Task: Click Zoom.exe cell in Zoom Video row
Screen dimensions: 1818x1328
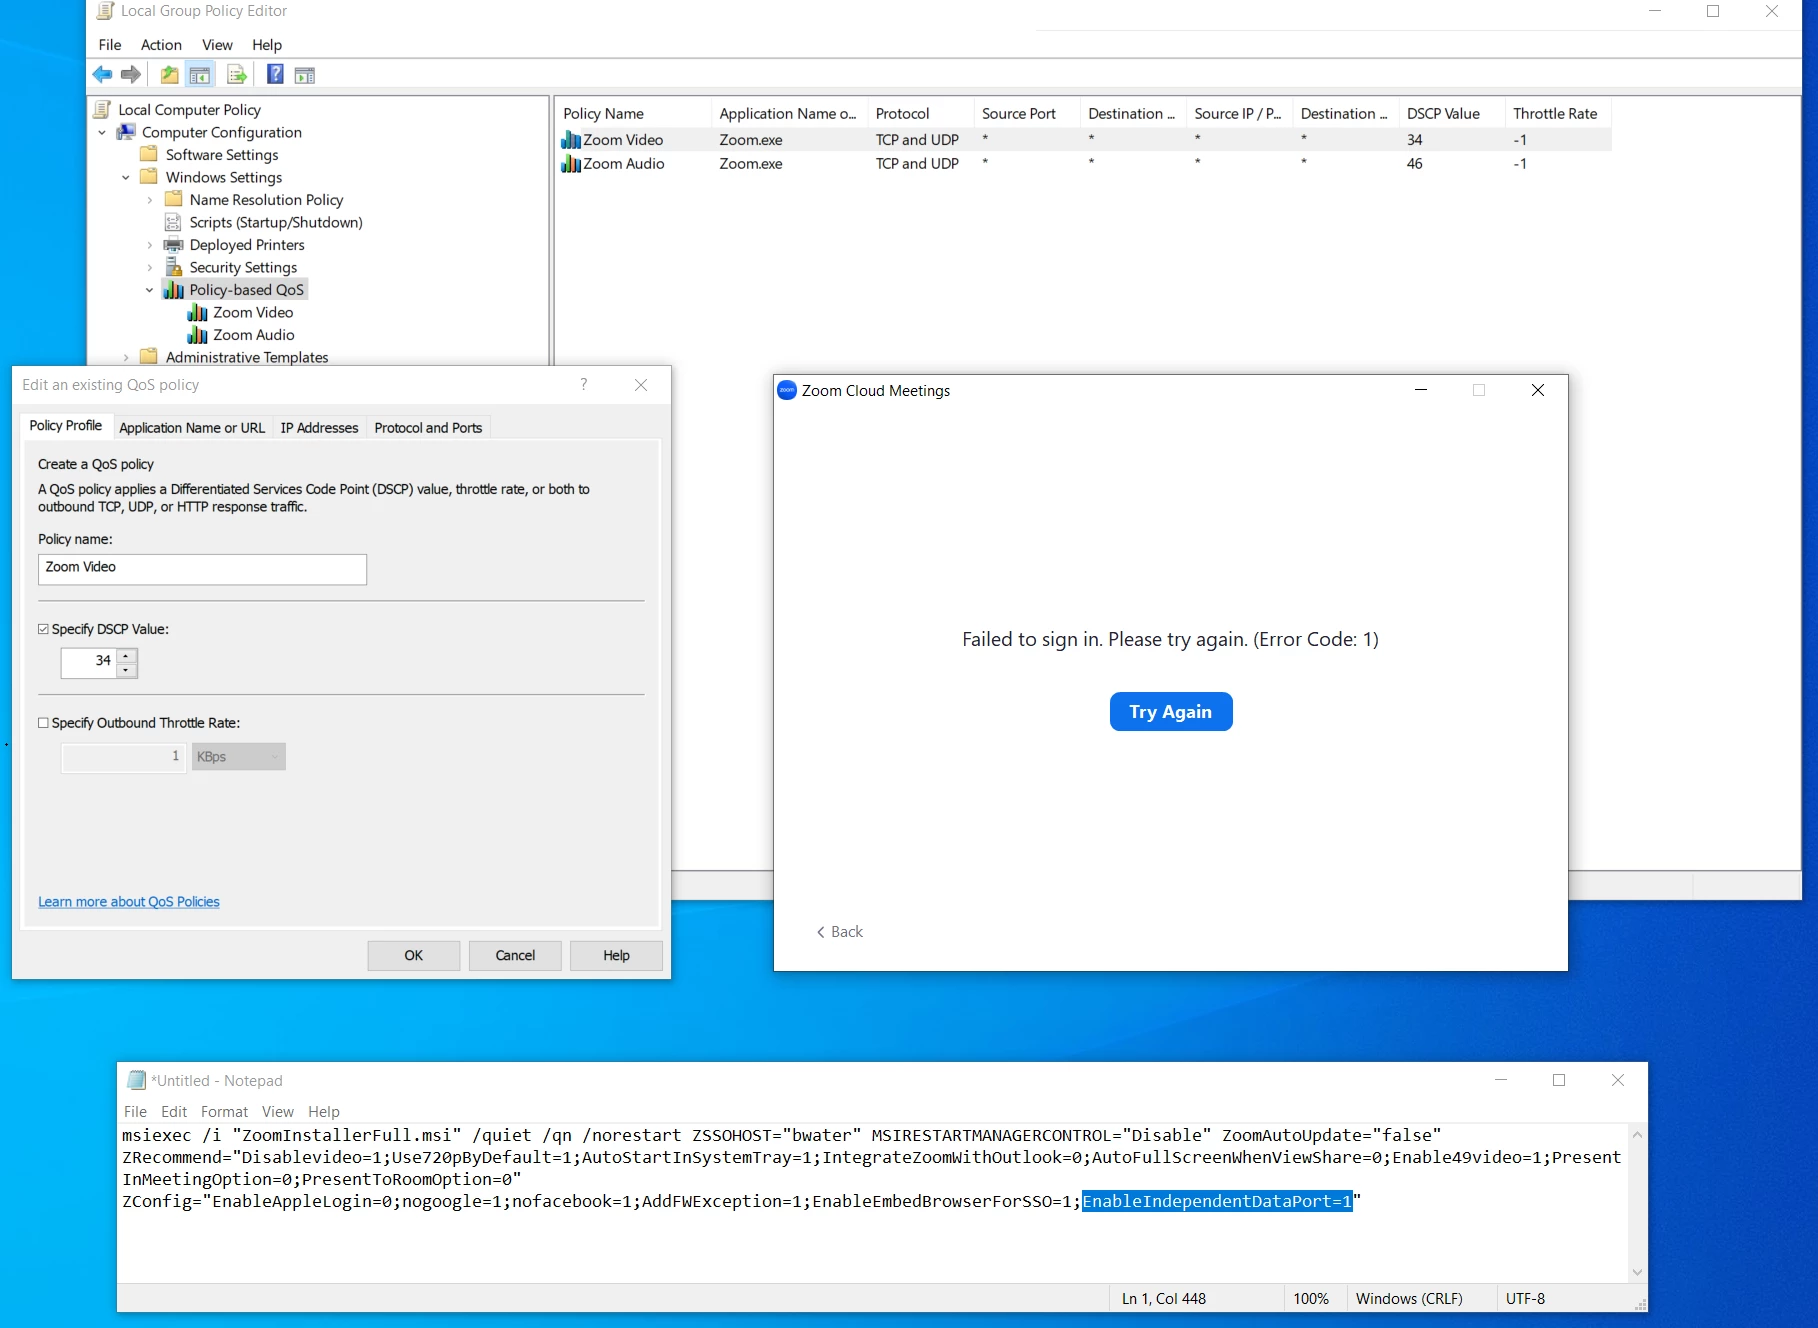Action: tap(750, 140)
